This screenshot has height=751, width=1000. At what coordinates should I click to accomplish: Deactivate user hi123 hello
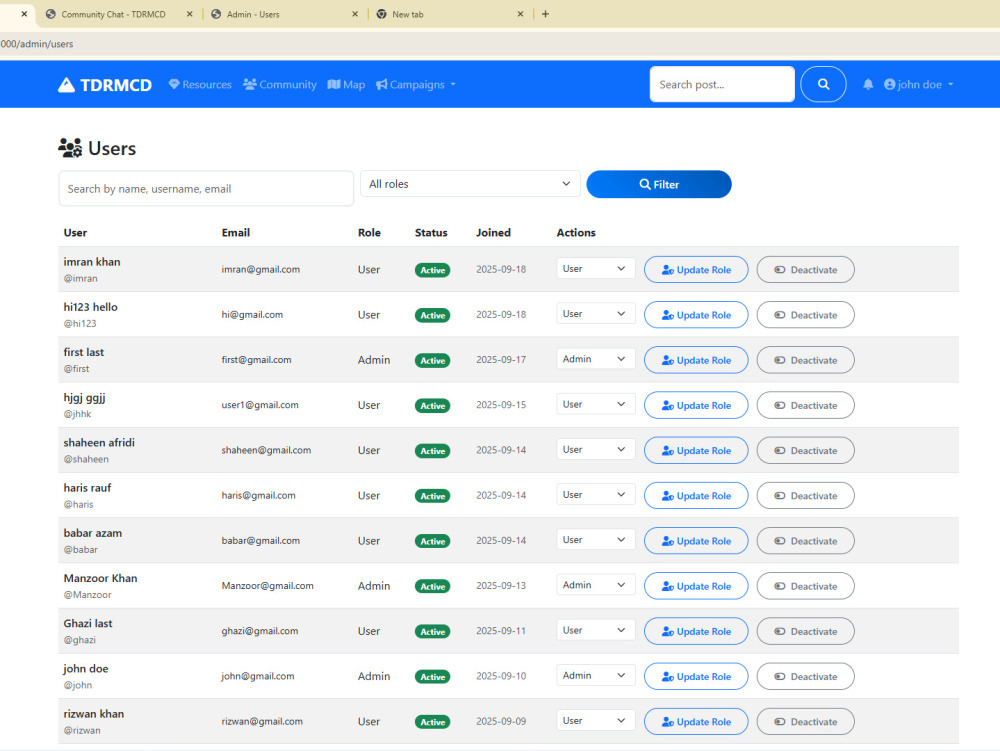(x=805, y=315)
